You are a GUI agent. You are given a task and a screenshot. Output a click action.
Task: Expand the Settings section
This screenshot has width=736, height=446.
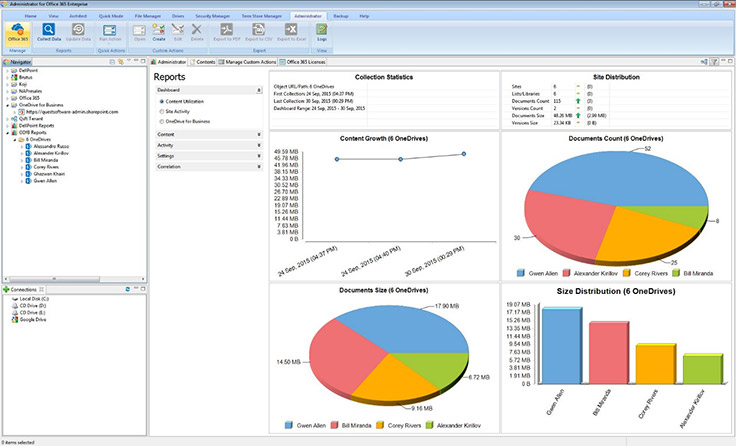[x=259, y=156]
